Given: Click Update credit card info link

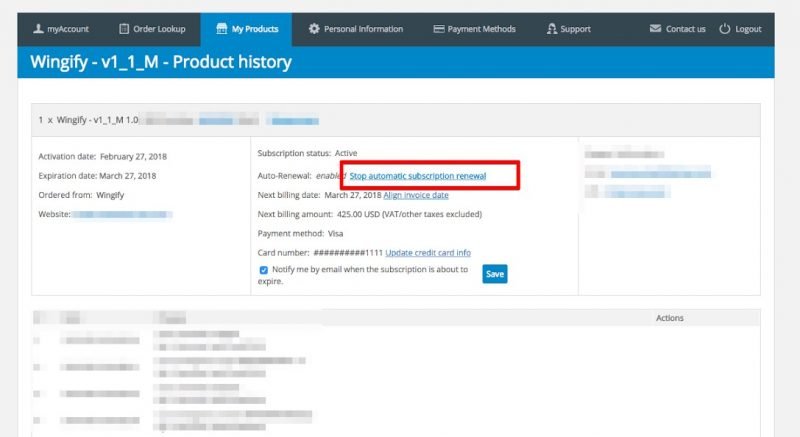Looking at the screenshot, I should point(428,253).
